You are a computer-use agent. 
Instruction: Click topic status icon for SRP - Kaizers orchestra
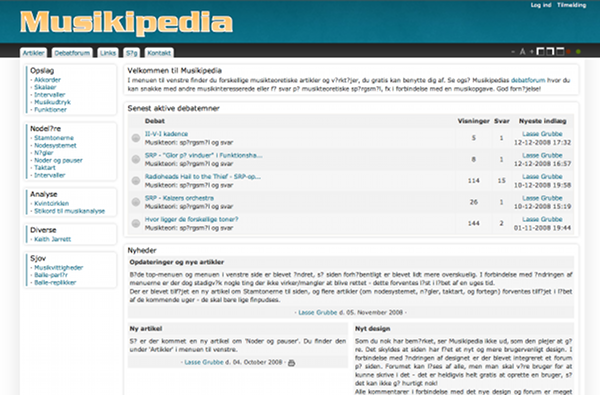pyautogui.click(x=136, y=202)
